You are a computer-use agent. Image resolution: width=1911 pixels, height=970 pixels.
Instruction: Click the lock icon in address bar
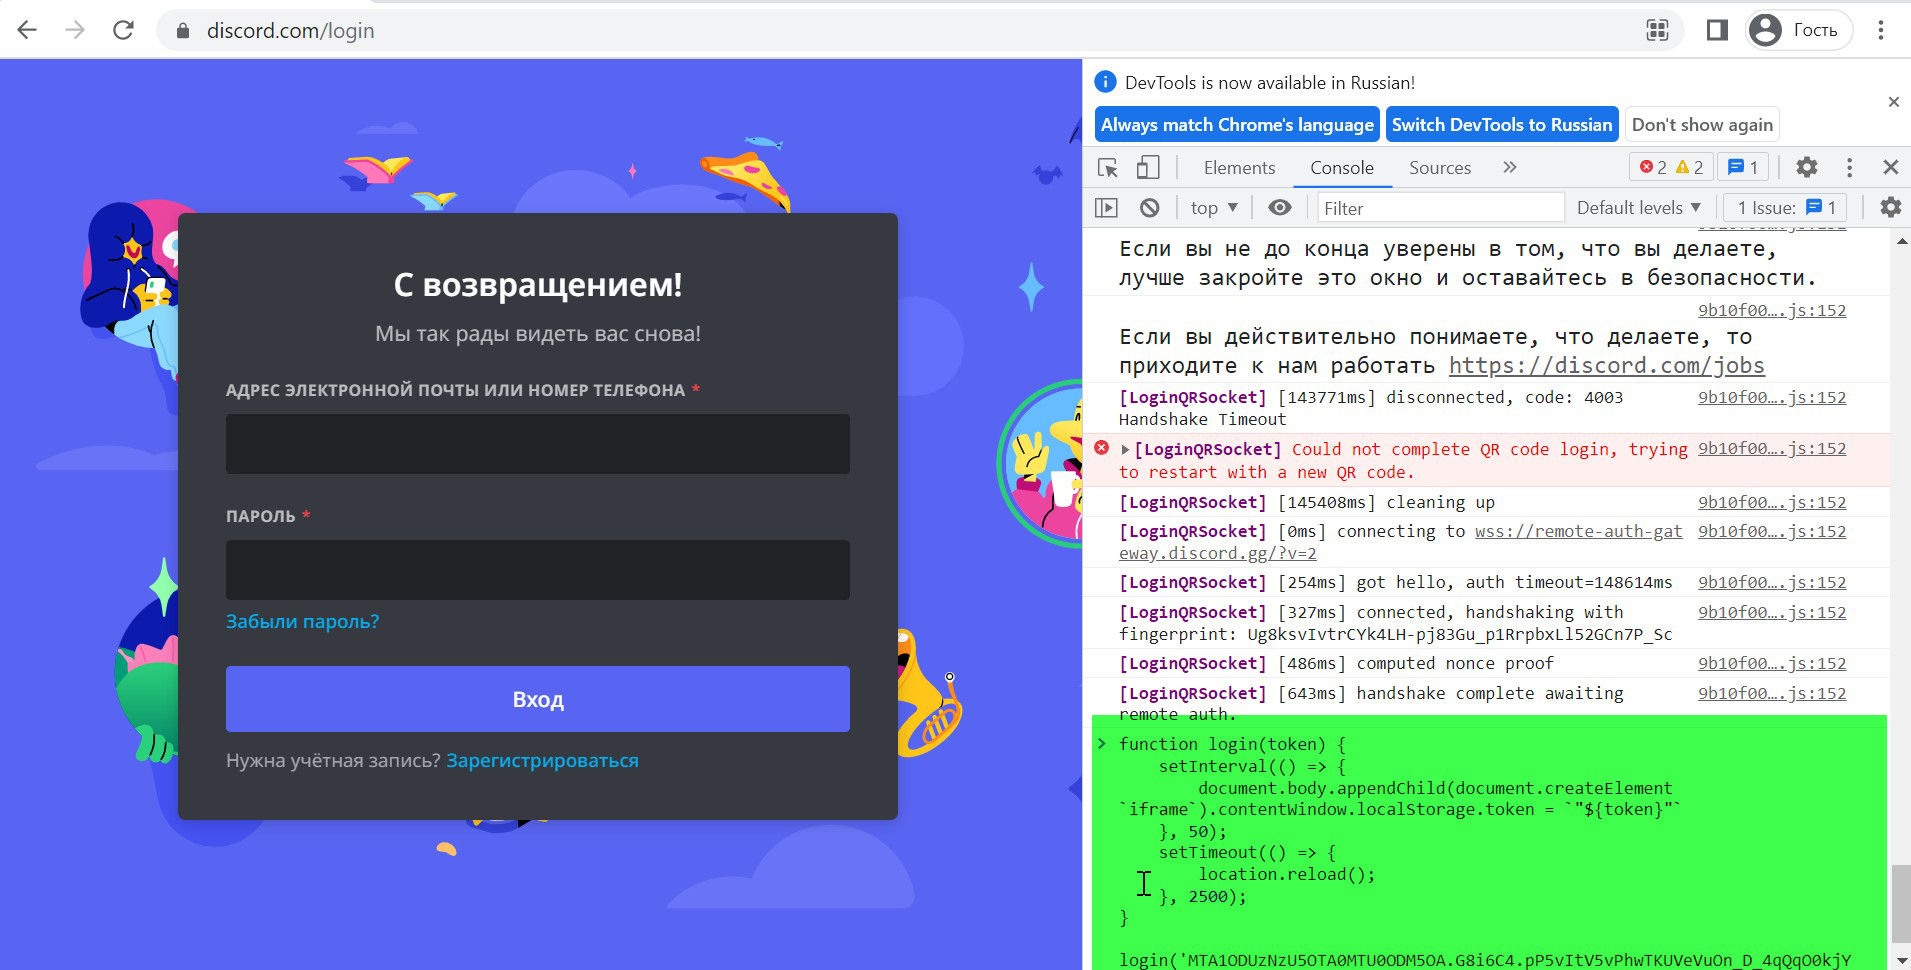pos(182,31)
